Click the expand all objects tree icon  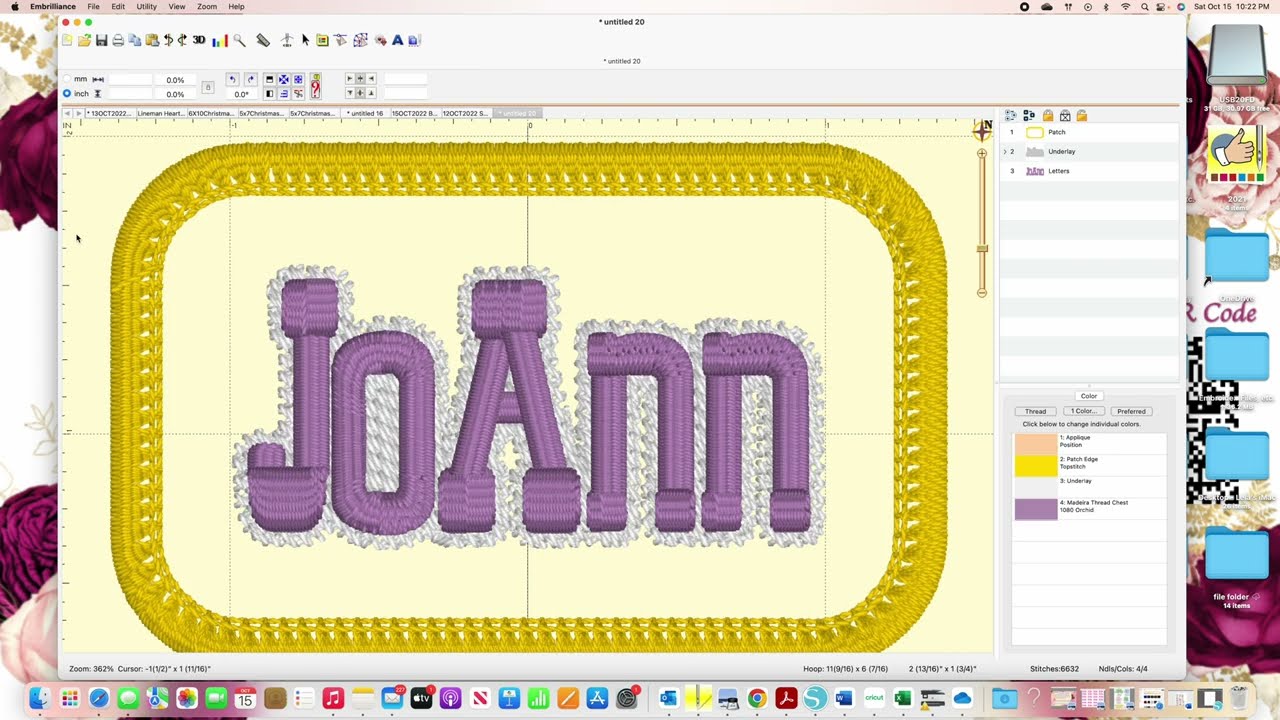tap(1010, 115)
